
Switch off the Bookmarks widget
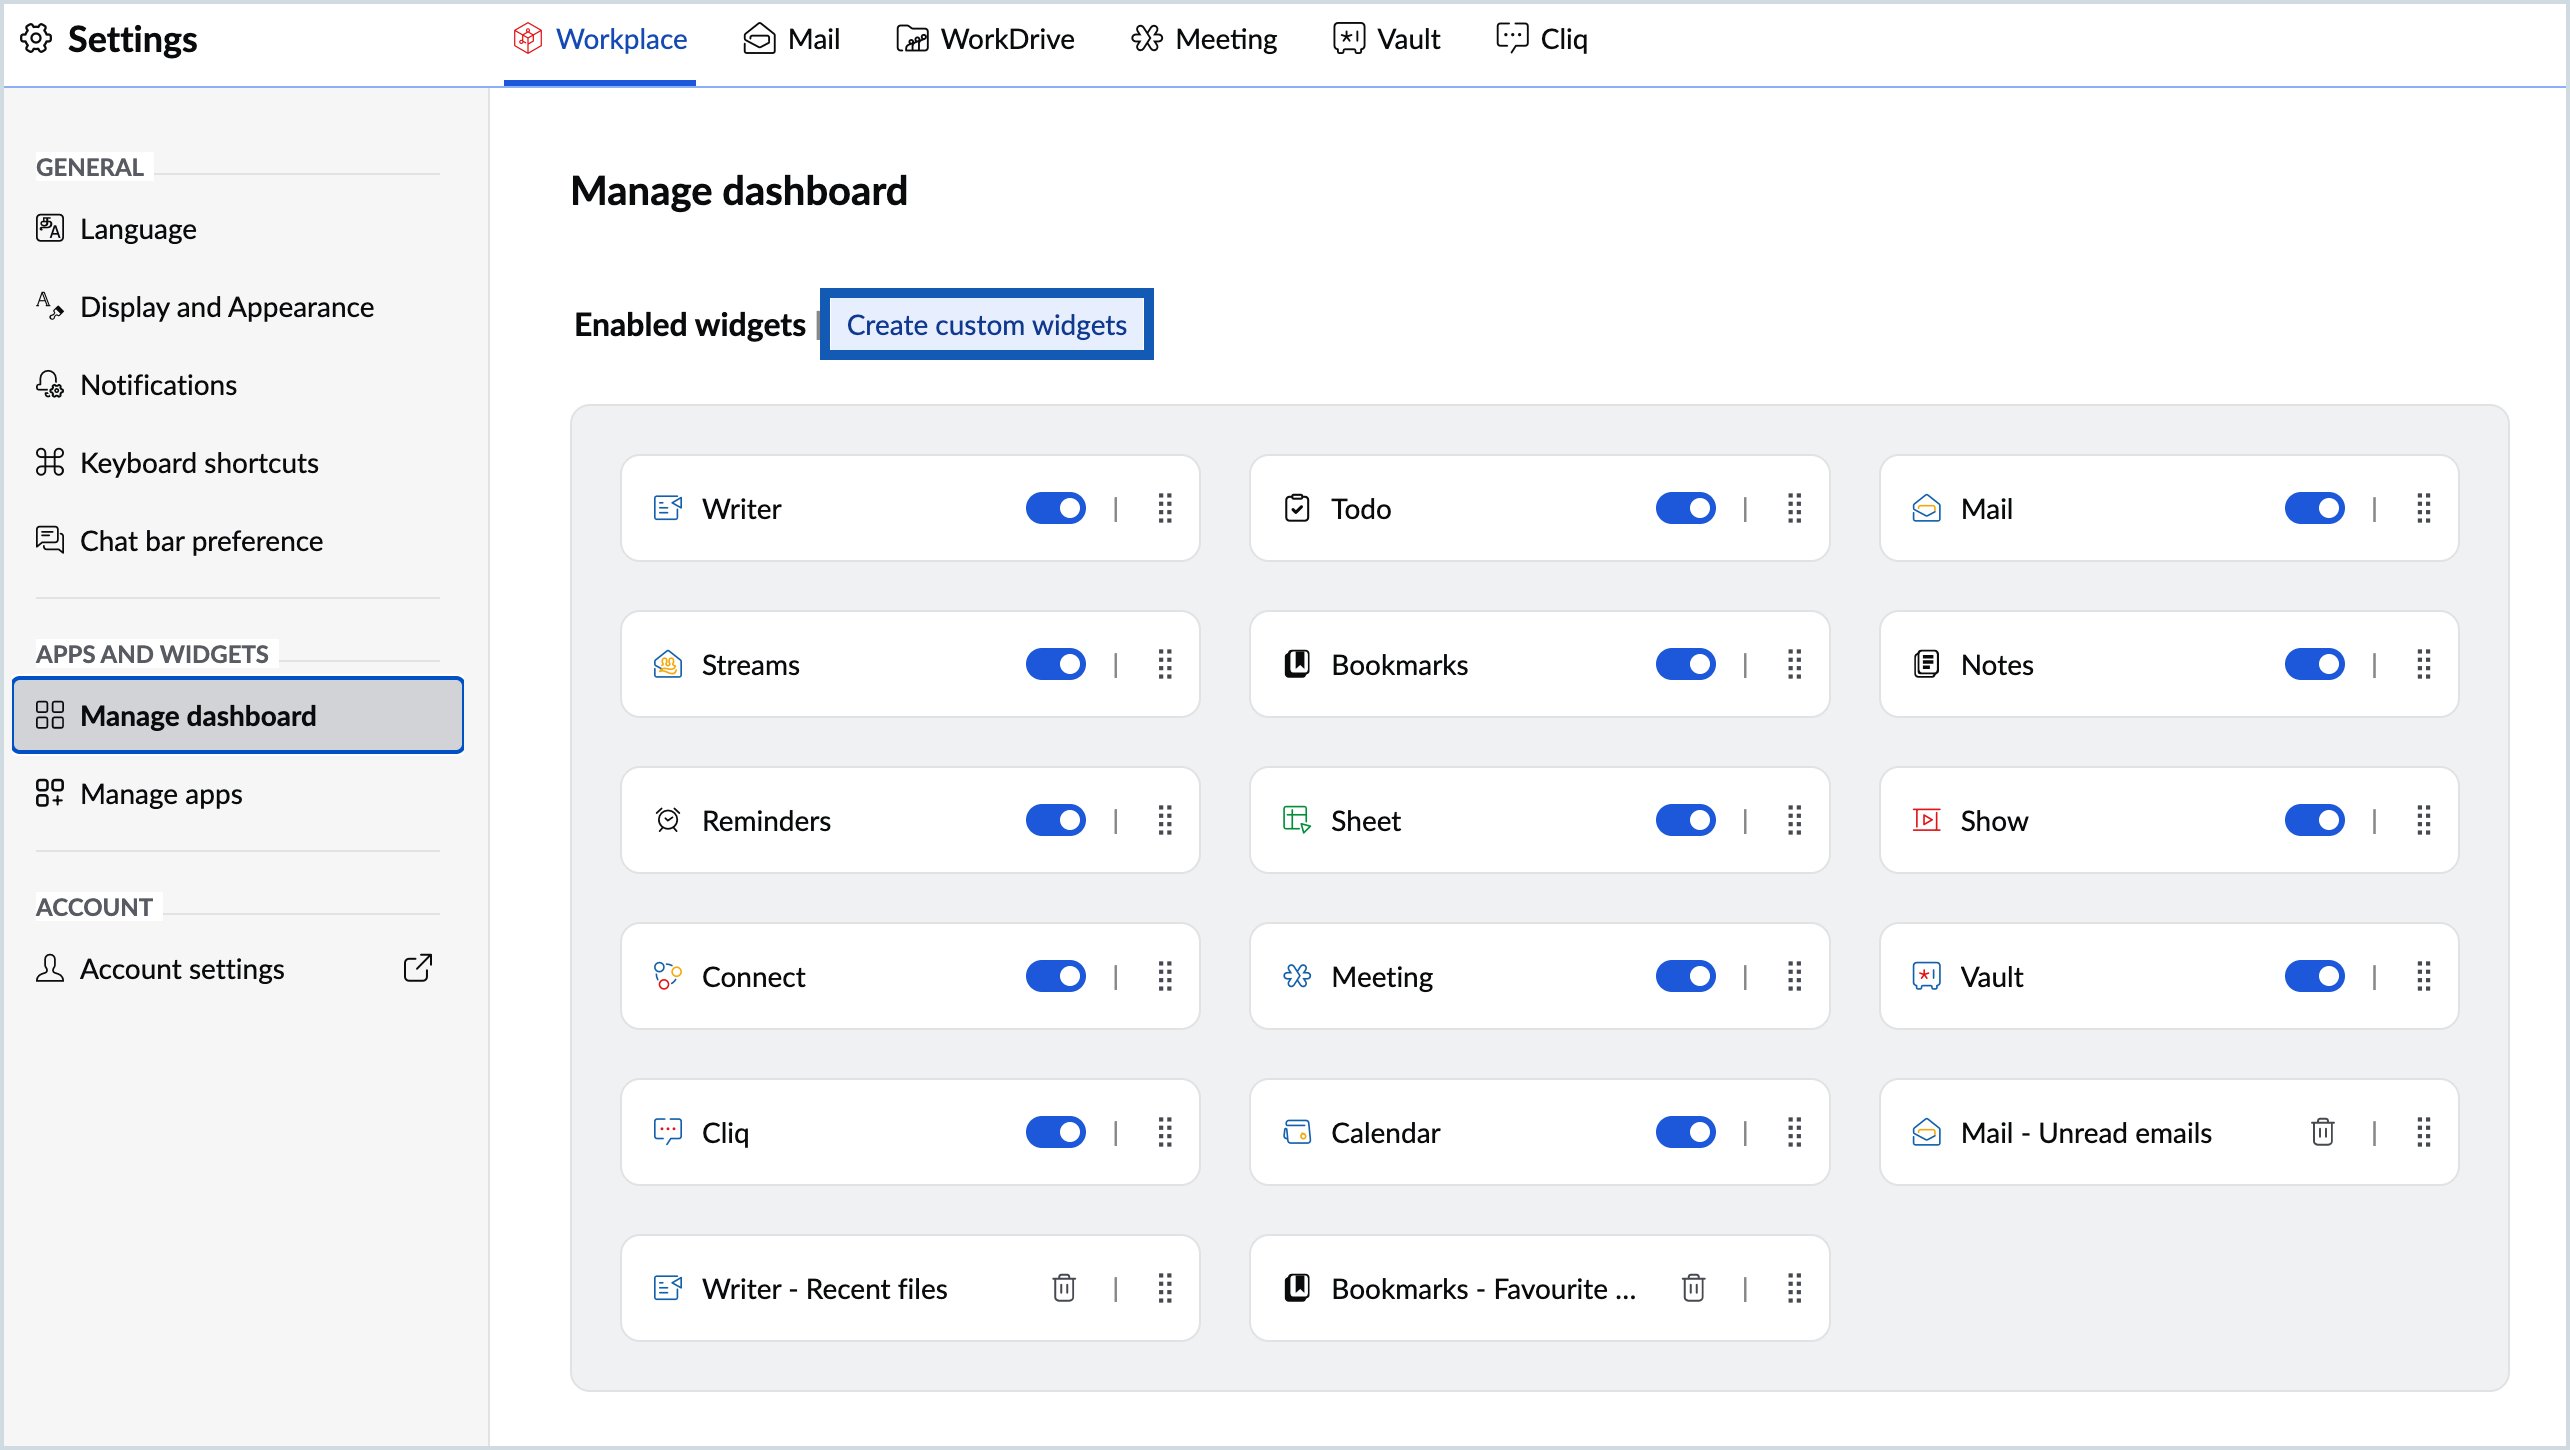point(1686,664)
